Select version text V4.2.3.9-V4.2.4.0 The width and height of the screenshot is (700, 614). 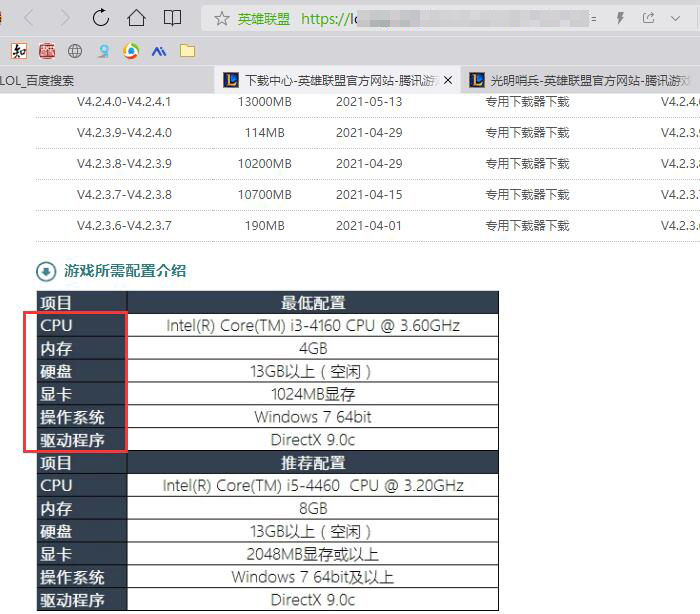tap(124, 133)
